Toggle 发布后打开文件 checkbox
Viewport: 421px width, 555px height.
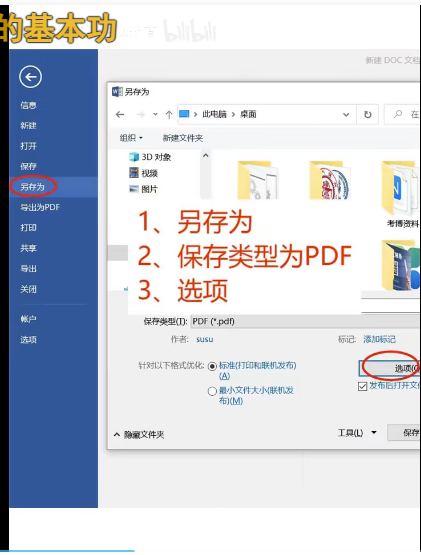tap(362, 386)
